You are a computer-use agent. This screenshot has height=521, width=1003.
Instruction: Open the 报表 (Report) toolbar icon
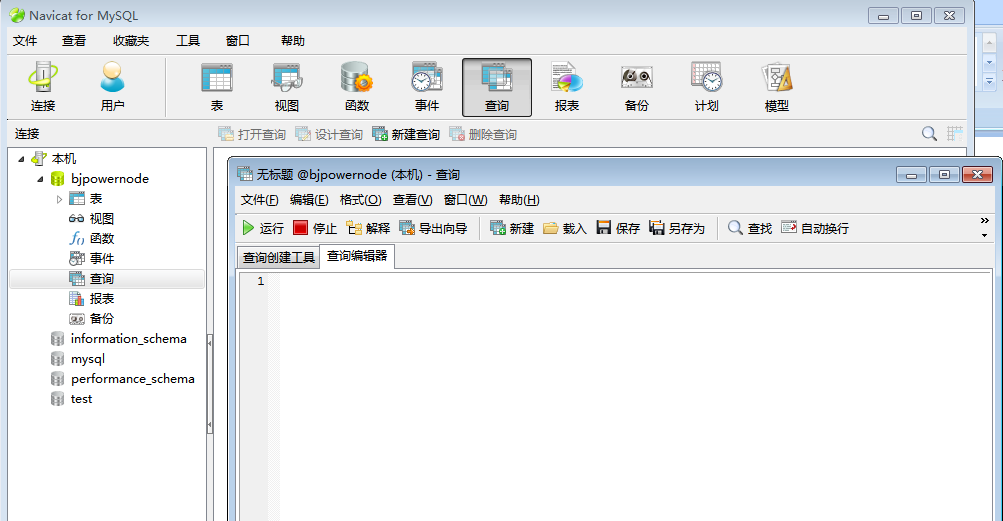pyautogui.click(x=567, y=87)
